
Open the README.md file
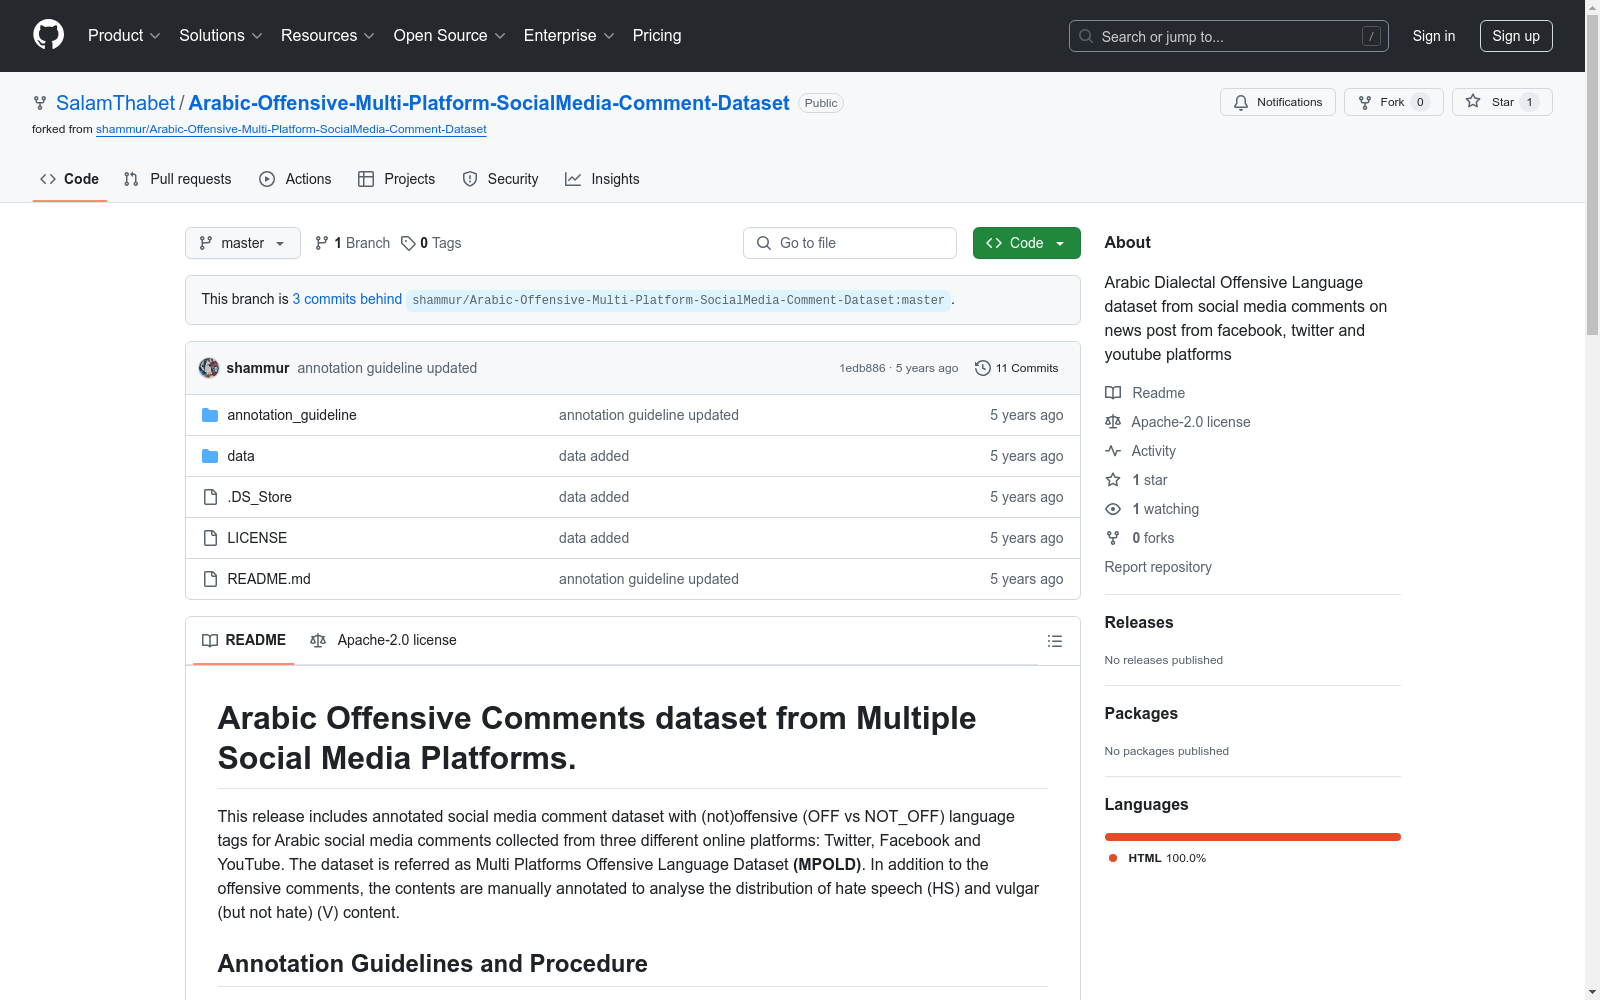point(269,579)
